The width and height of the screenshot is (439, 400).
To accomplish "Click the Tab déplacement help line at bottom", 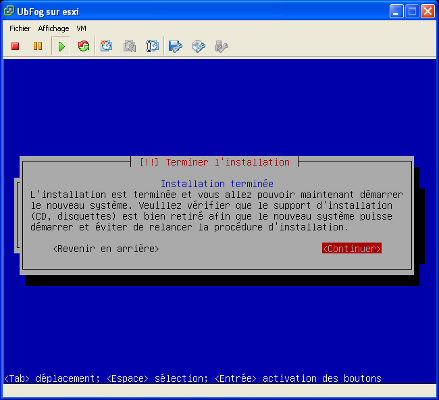I will click(193, 379).
